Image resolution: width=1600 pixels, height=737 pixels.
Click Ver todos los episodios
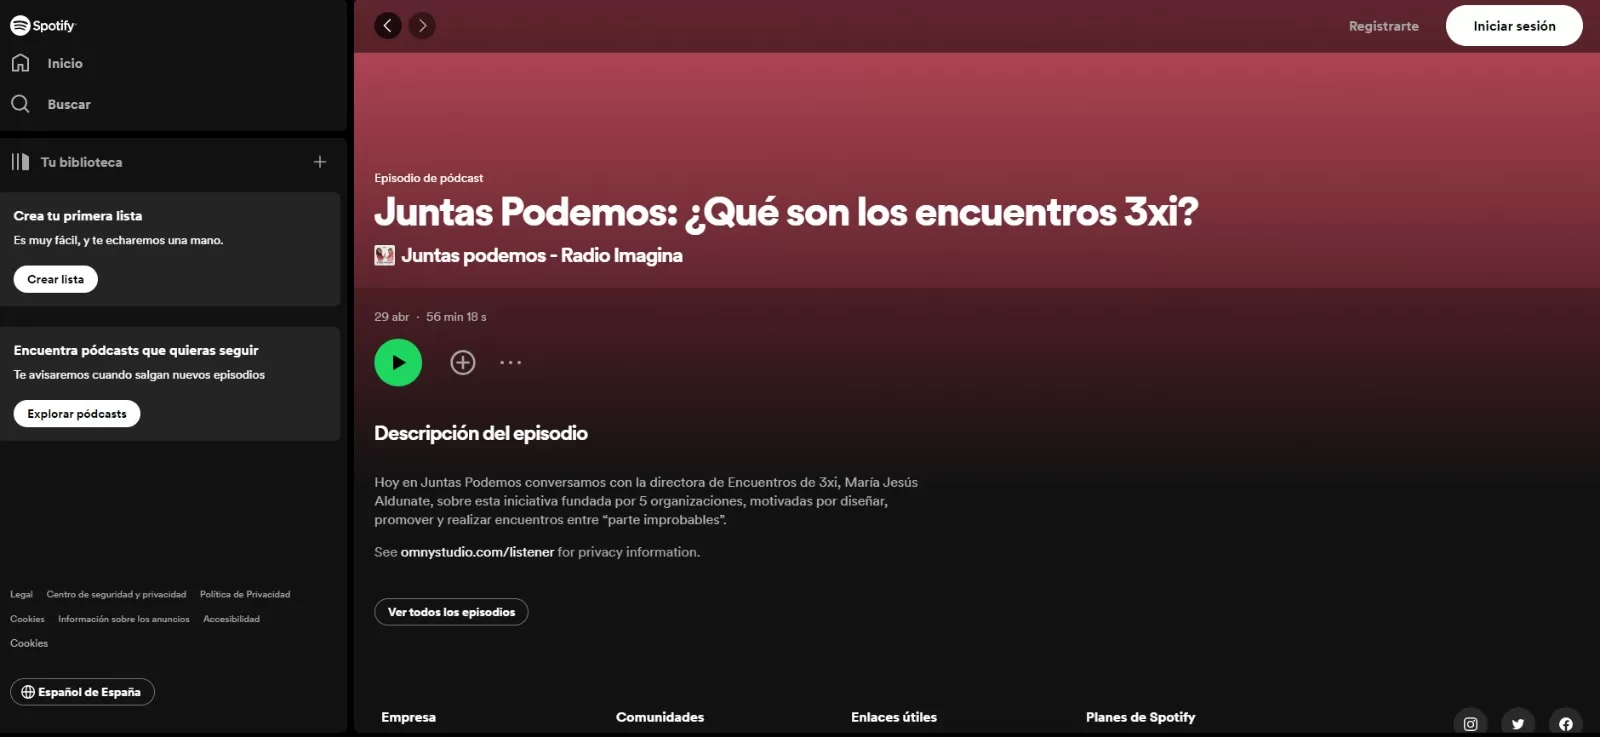click(451, 611)
